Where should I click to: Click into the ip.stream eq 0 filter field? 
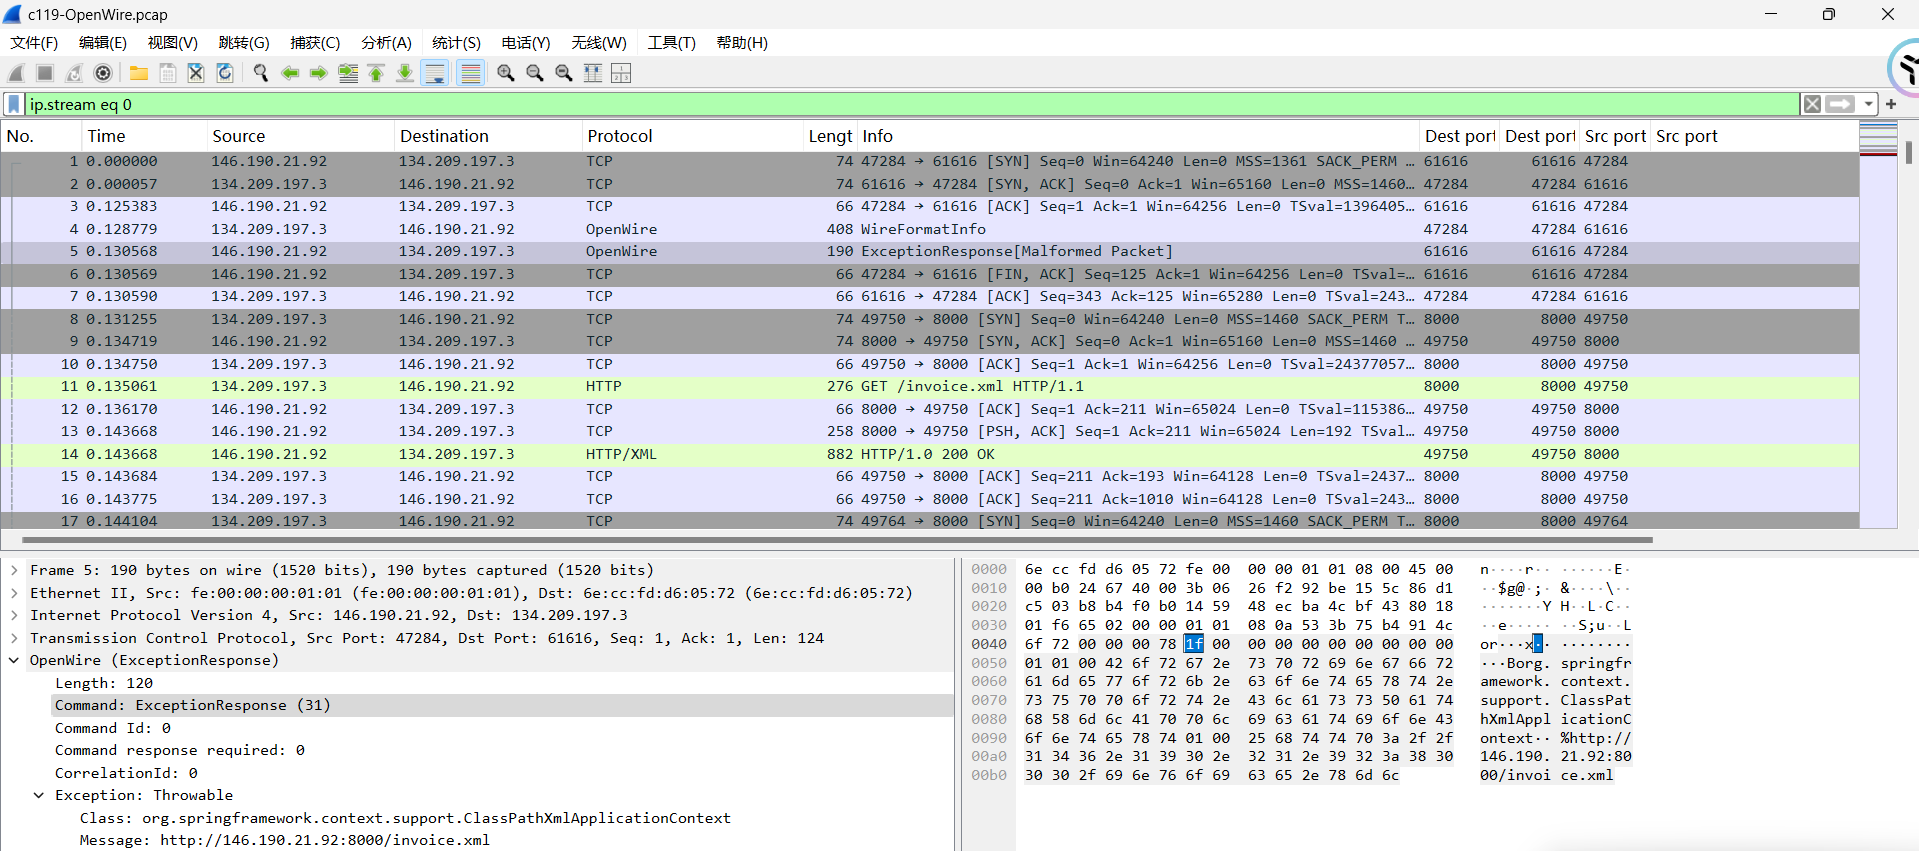912,104
